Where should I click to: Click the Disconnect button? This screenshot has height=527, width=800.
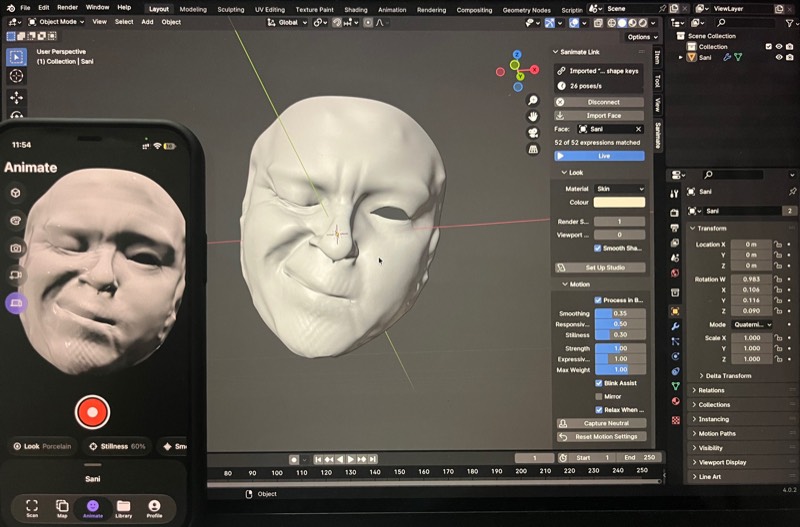[x=599, y=102]
